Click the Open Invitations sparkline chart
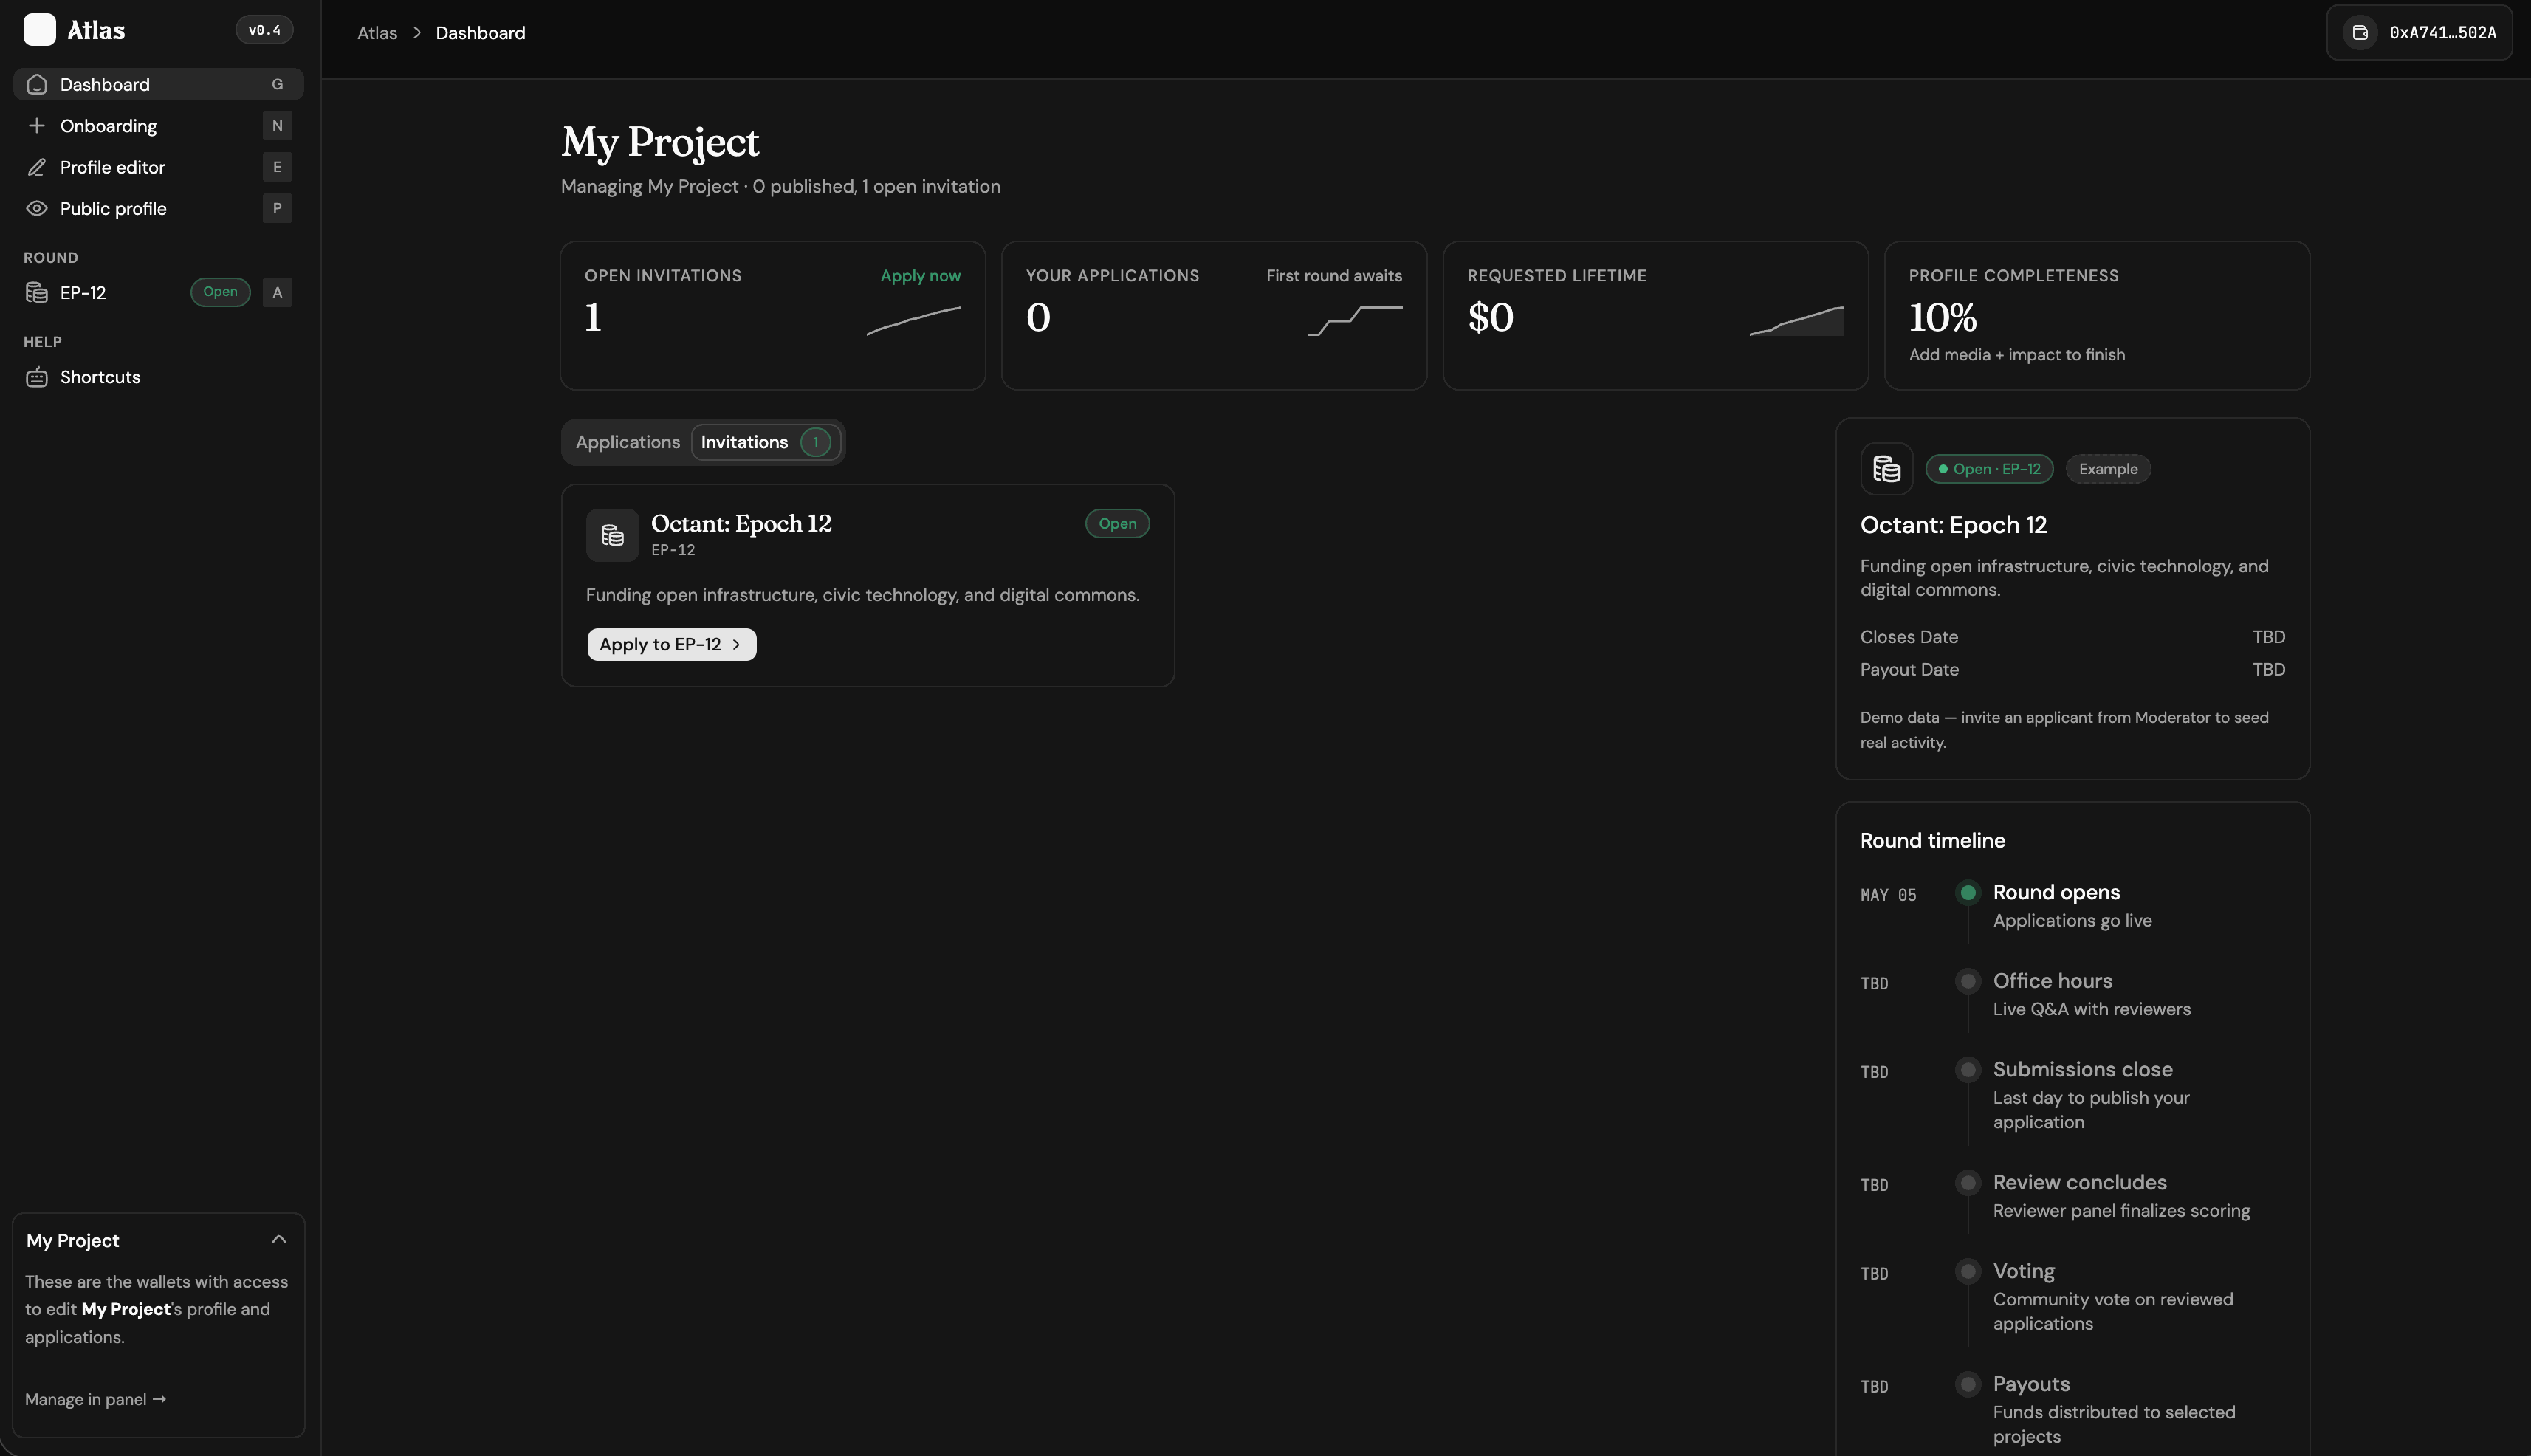Screen dimensions: 2531x1456 pyautogui.click(x=913, y=320)
